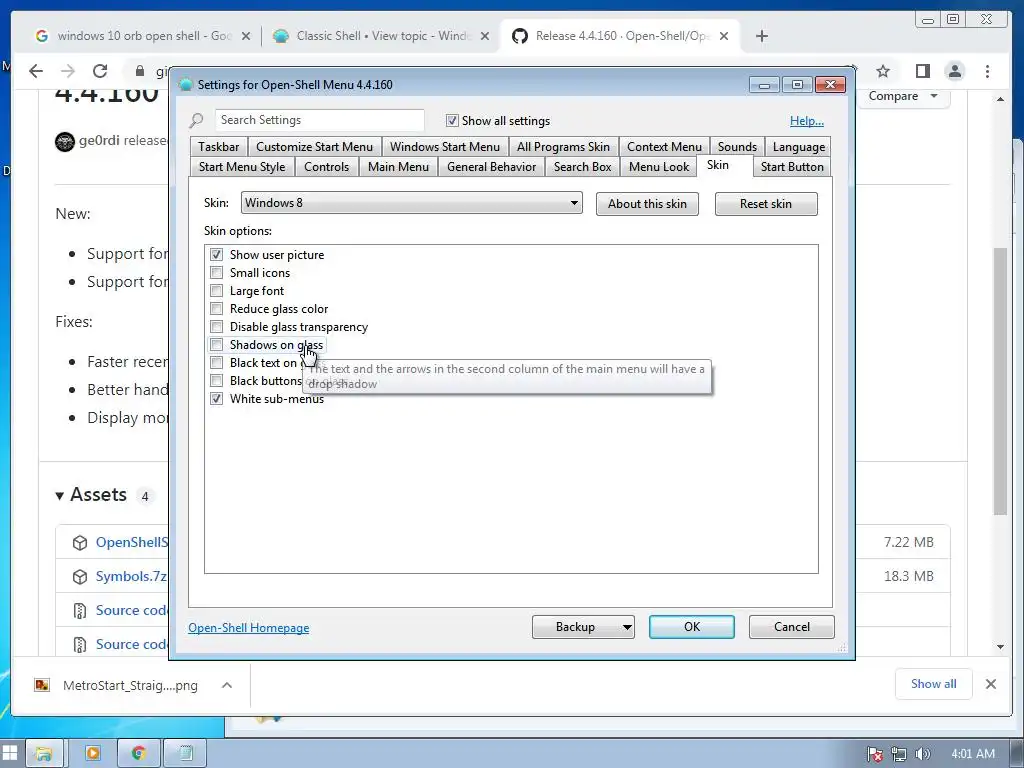
Task: Switch to the Language tab
Action: (799, 147)
